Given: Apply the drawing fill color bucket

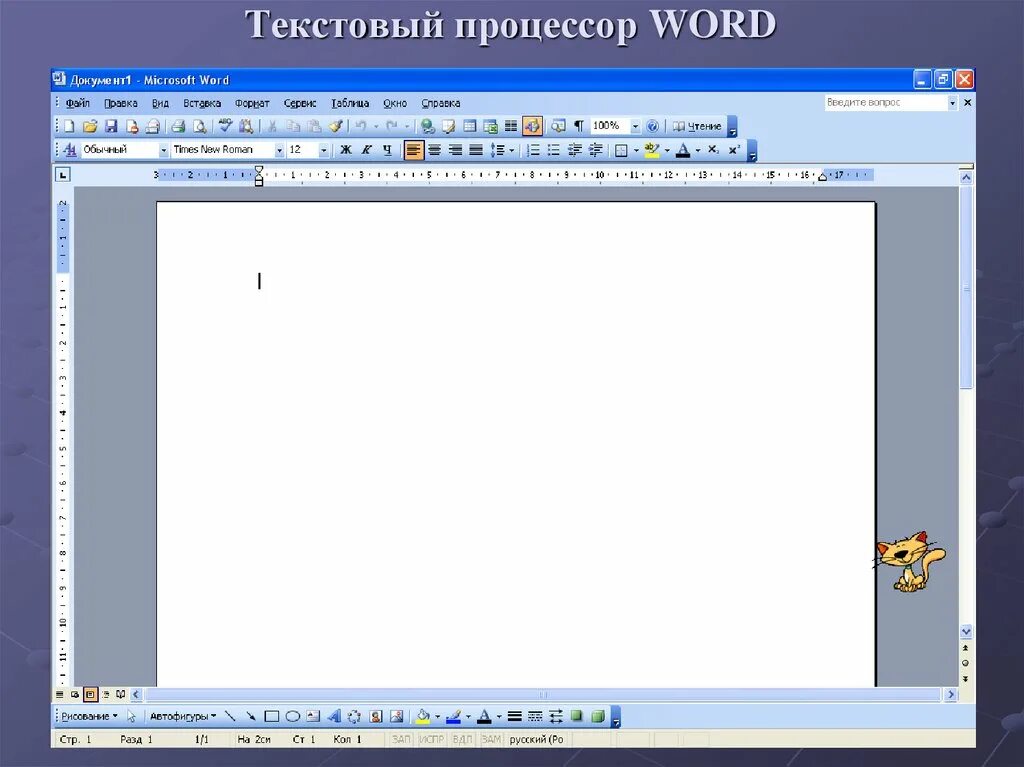Looking at the screenshot, I should pos(423,717).
